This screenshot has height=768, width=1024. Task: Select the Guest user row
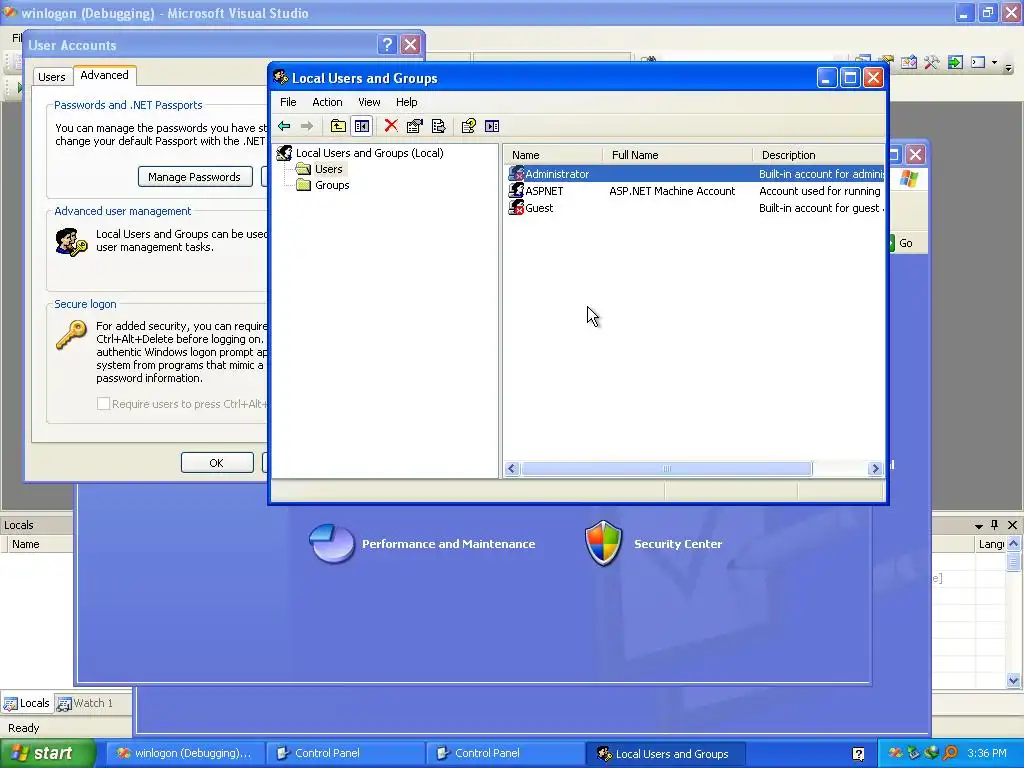click(694, 208)
